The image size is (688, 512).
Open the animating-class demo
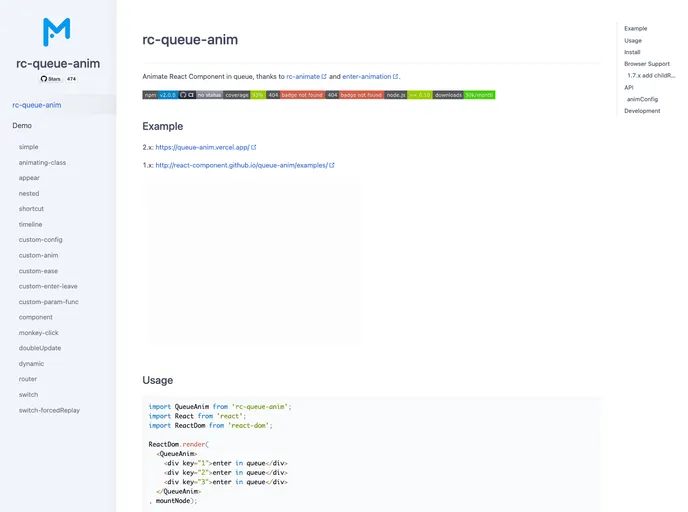point(42,162)
